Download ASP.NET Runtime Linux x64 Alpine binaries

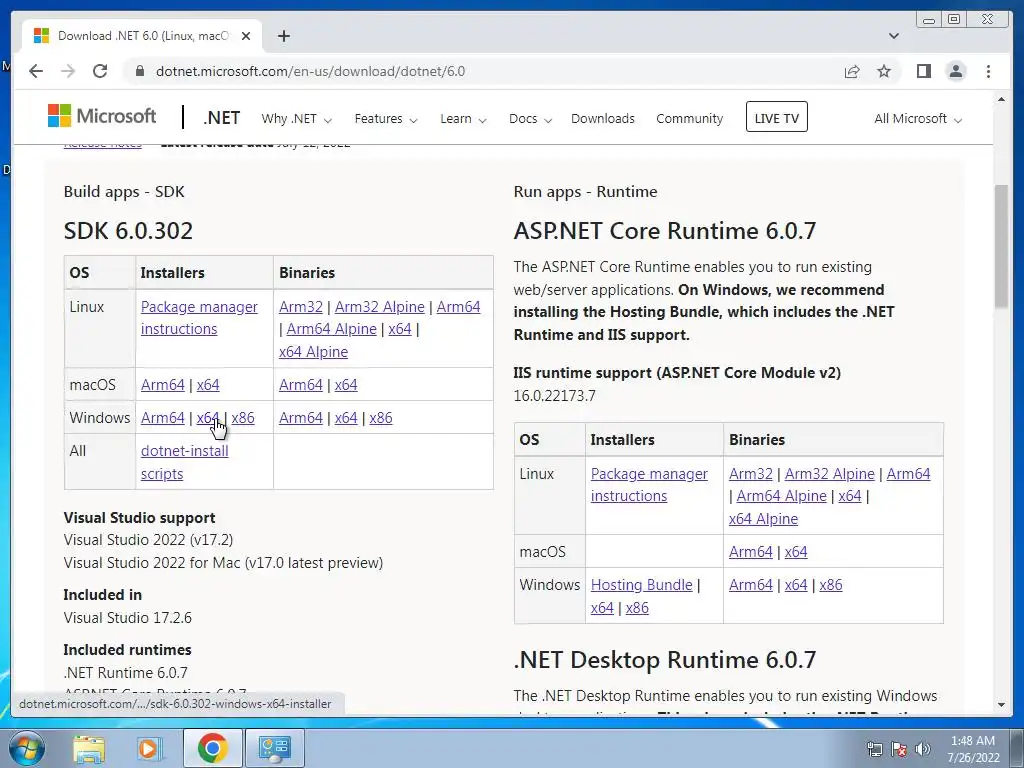pos(763,519)
